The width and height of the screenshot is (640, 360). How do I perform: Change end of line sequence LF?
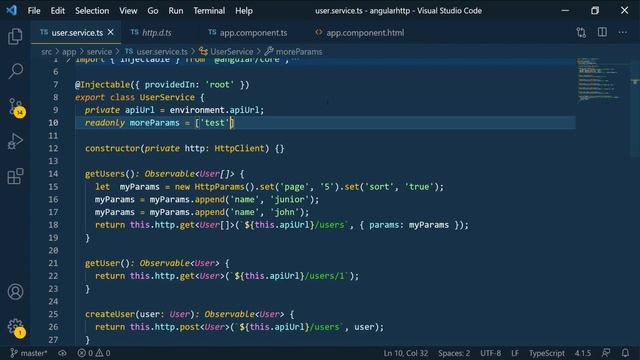coord(515,353)
